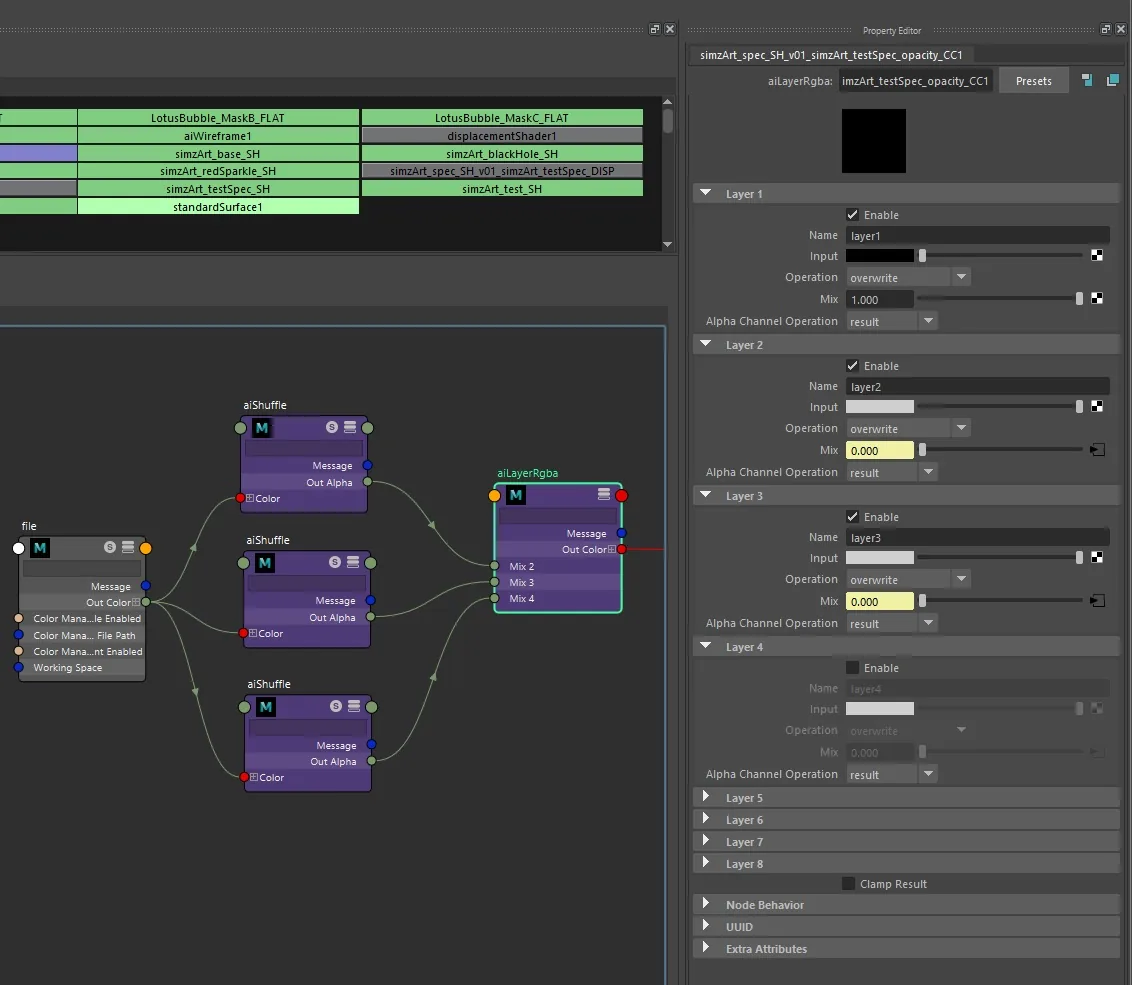
Task: Select the standardSurface1 shader entry
Action: (x=218, y=207)
